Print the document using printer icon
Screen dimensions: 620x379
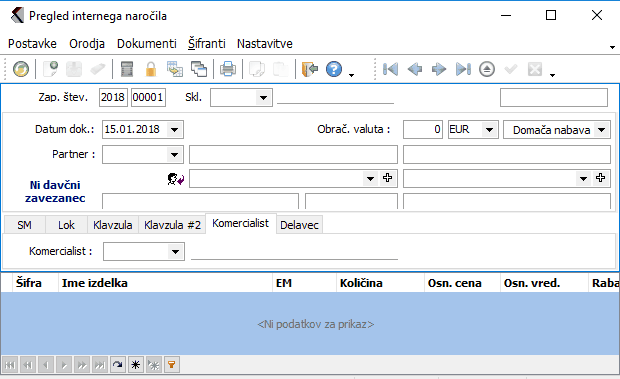pyautogui.click(x=228, y=70)
